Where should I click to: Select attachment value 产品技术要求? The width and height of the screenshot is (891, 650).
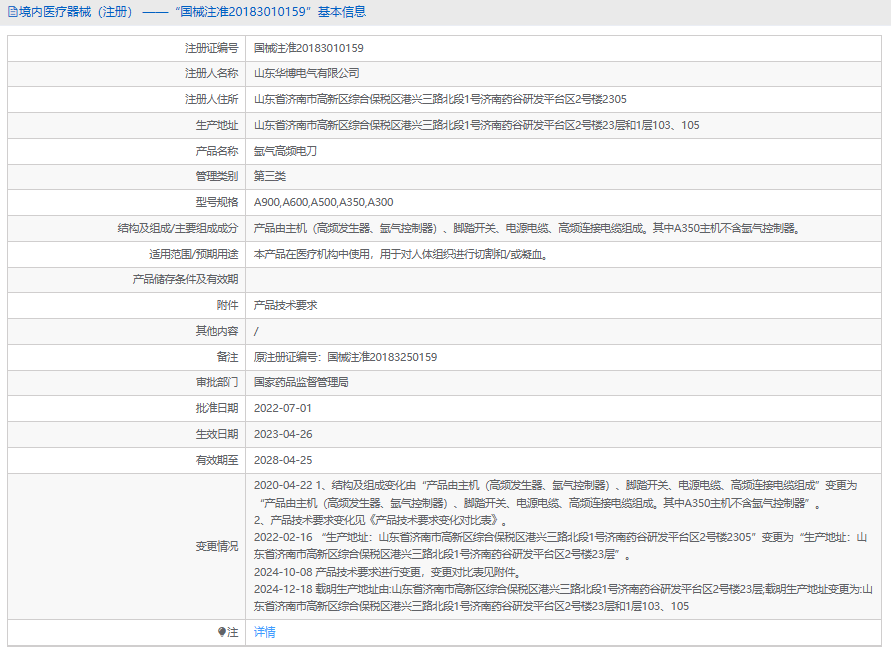tap(285, 305)
